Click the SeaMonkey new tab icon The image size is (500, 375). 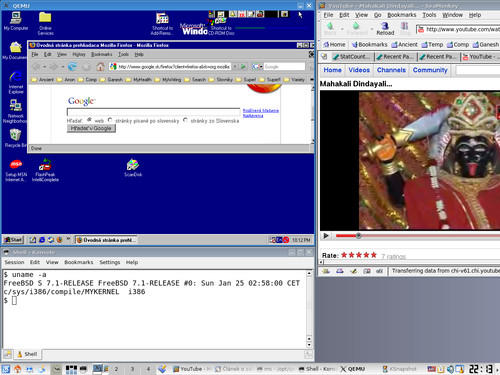(324, 57)
